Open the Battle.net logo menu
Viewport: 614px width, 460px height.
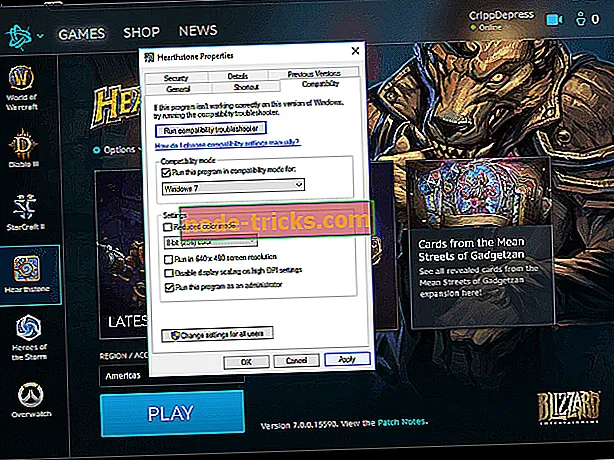pos(18,36)
